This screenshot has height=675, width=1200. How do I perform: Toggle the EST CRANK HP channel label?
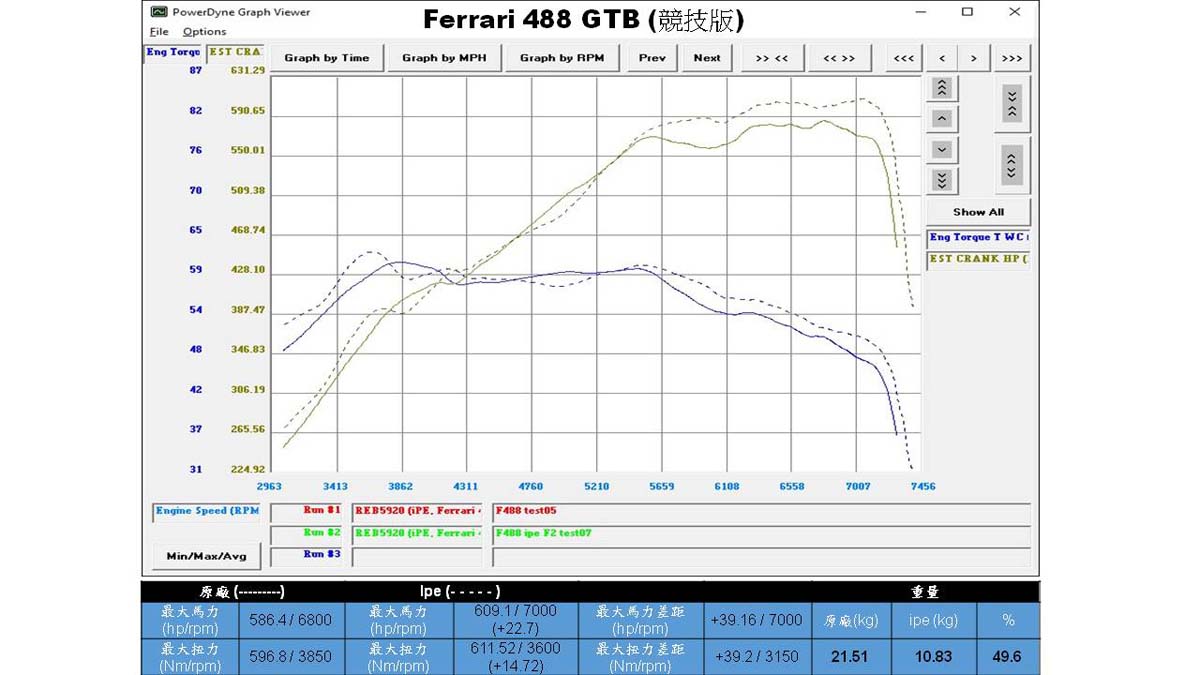[x=977, y=259]
